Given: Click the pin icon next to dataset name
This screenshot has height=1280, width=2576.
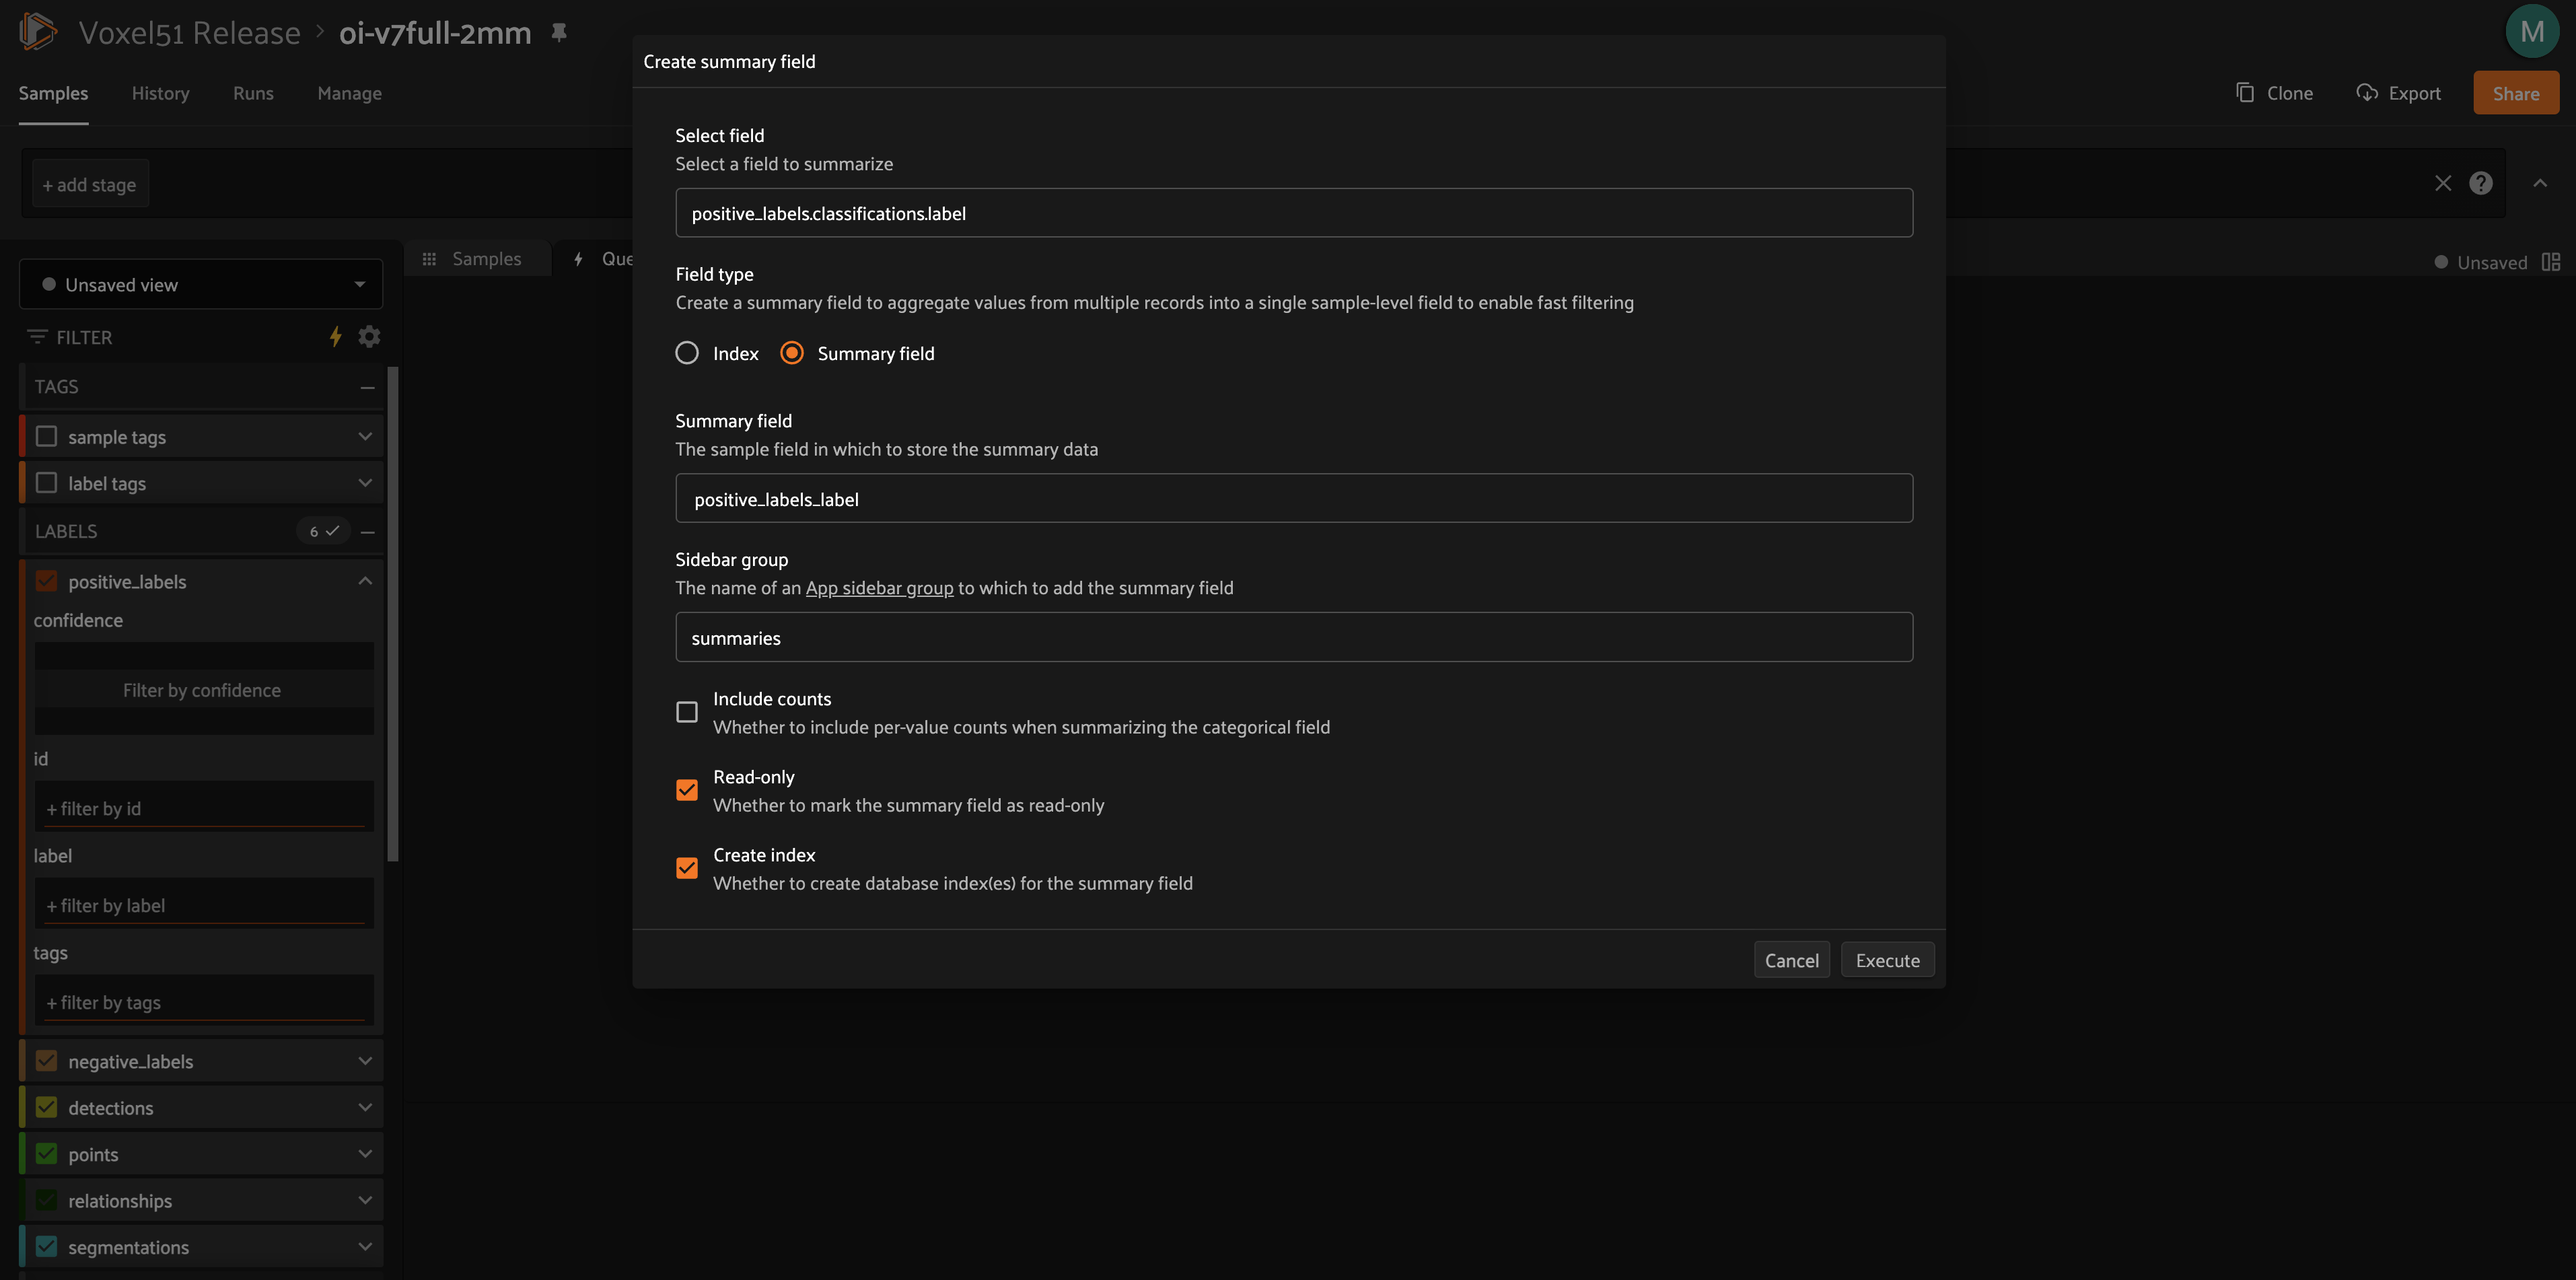Looking at the screenshot, I should (559, 32).
